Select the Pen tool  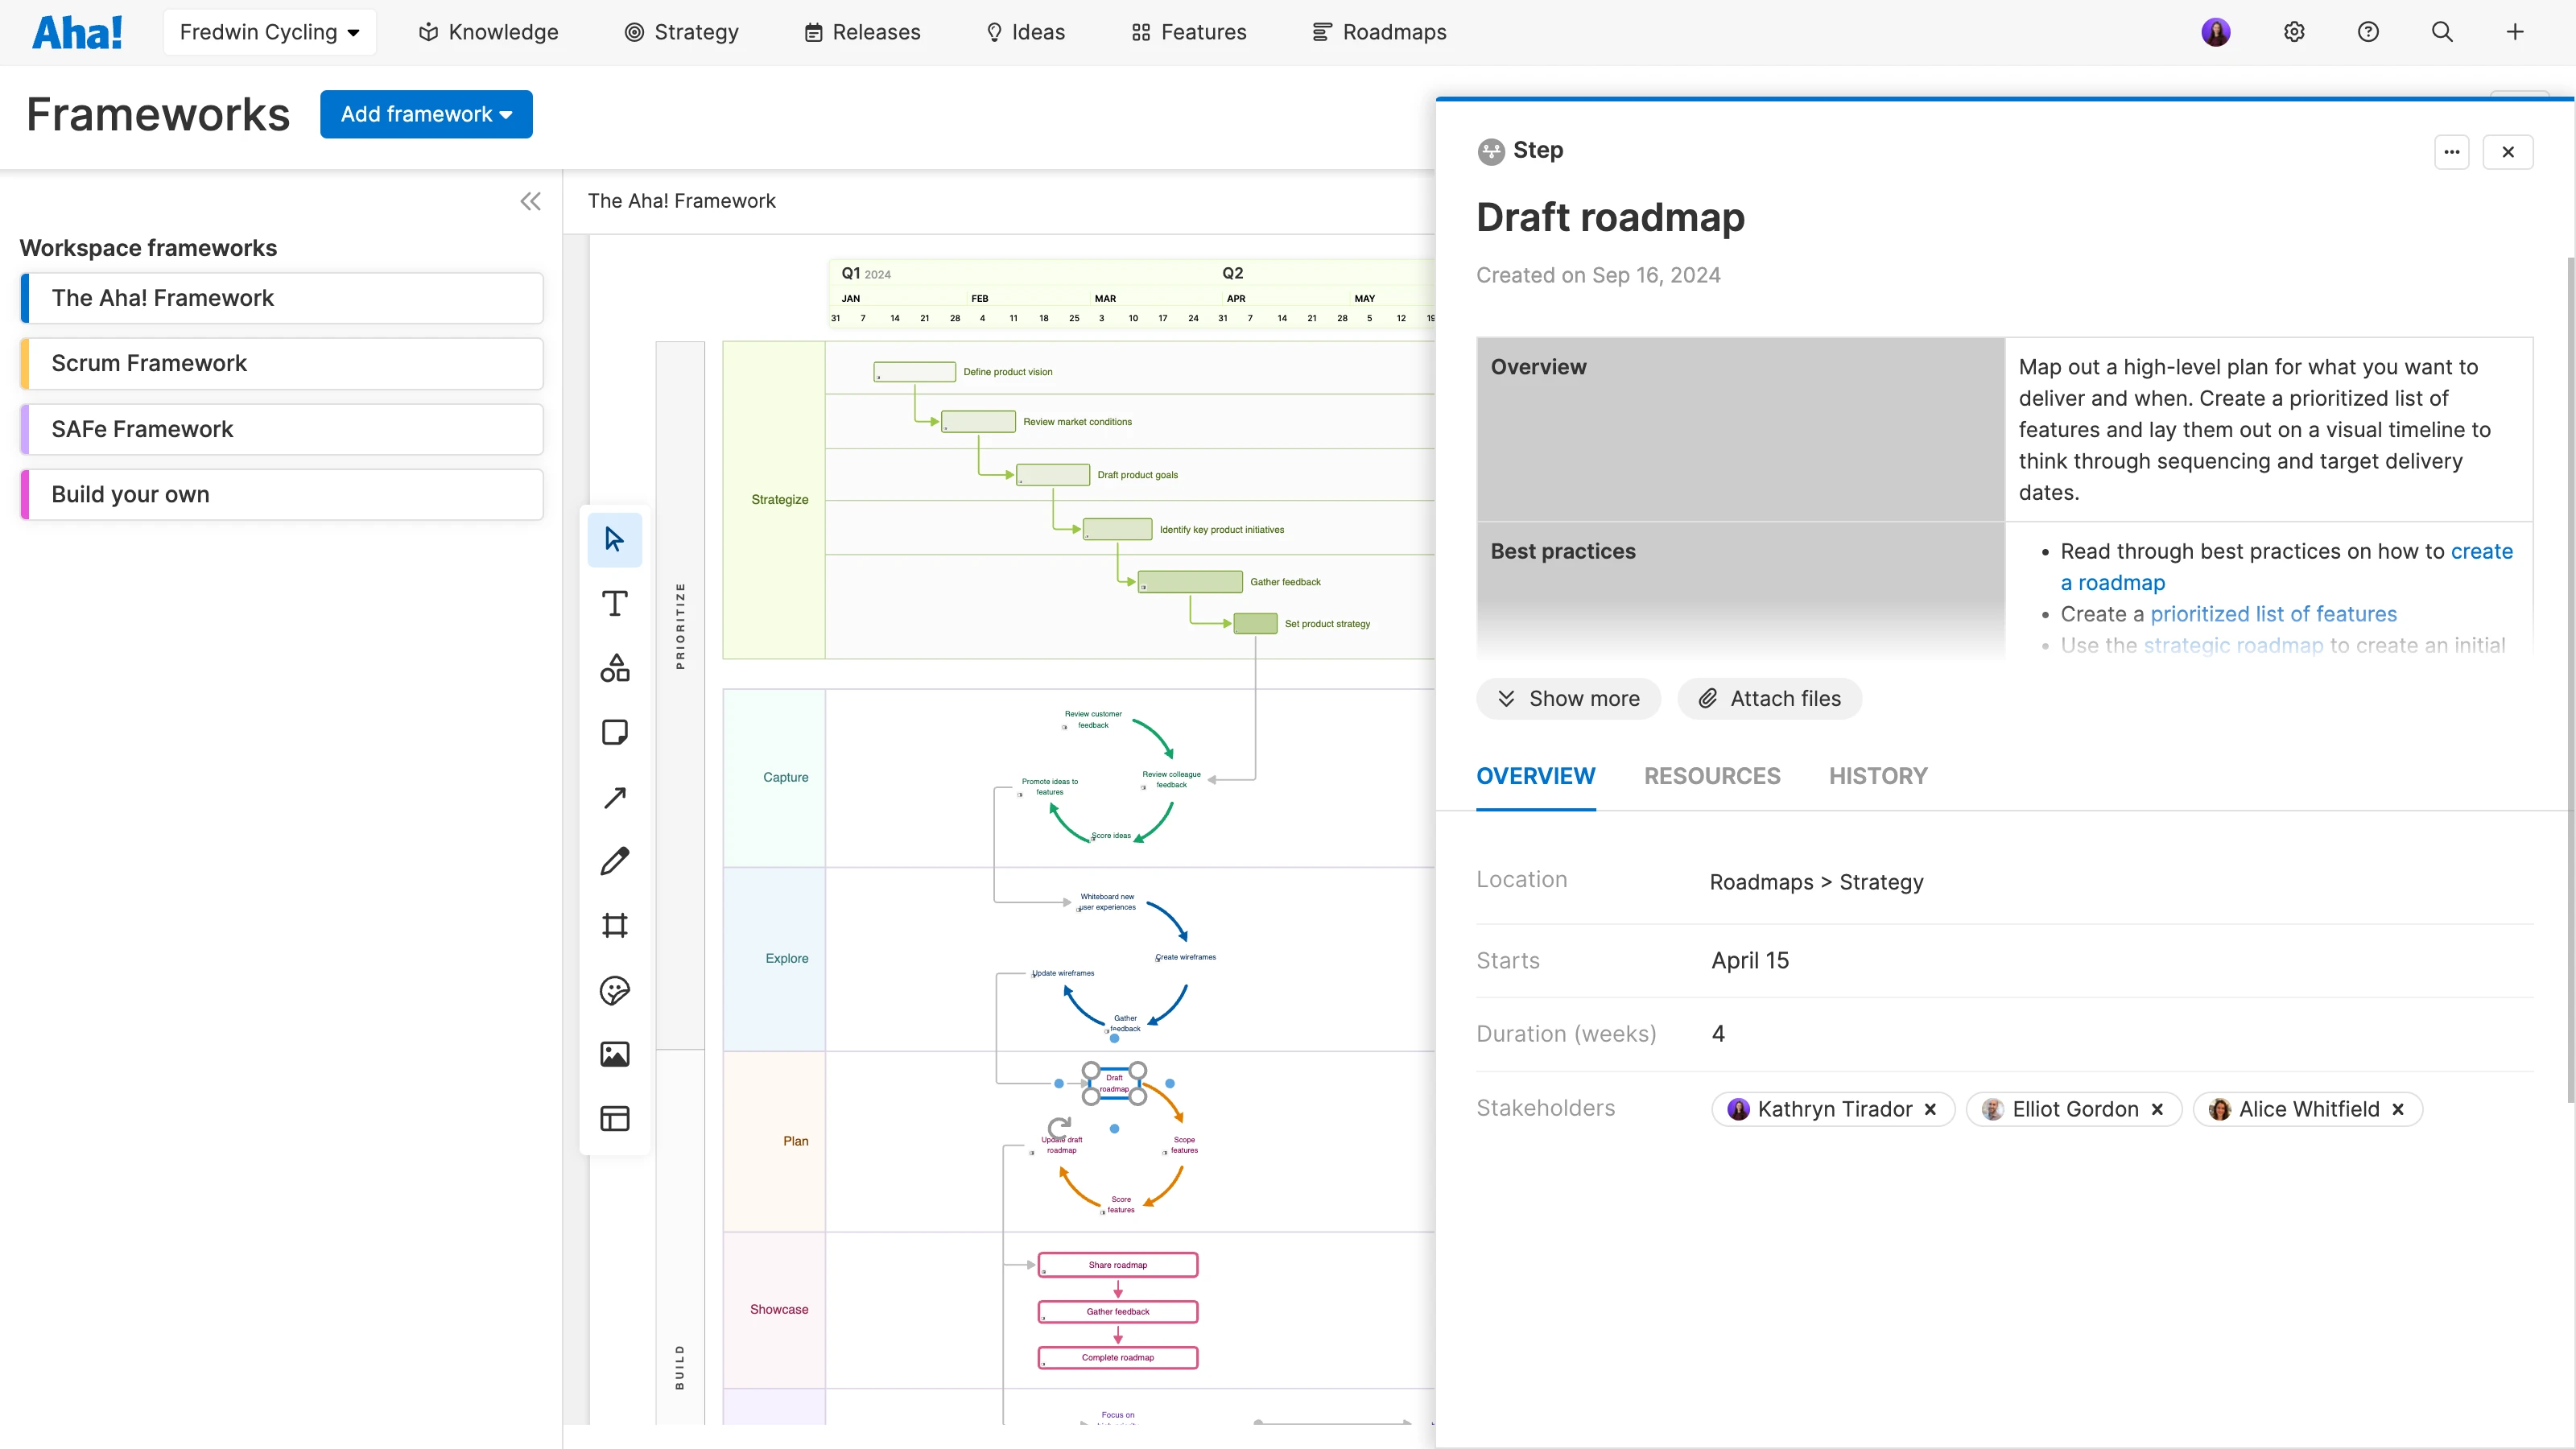click(x=614, y=860)
